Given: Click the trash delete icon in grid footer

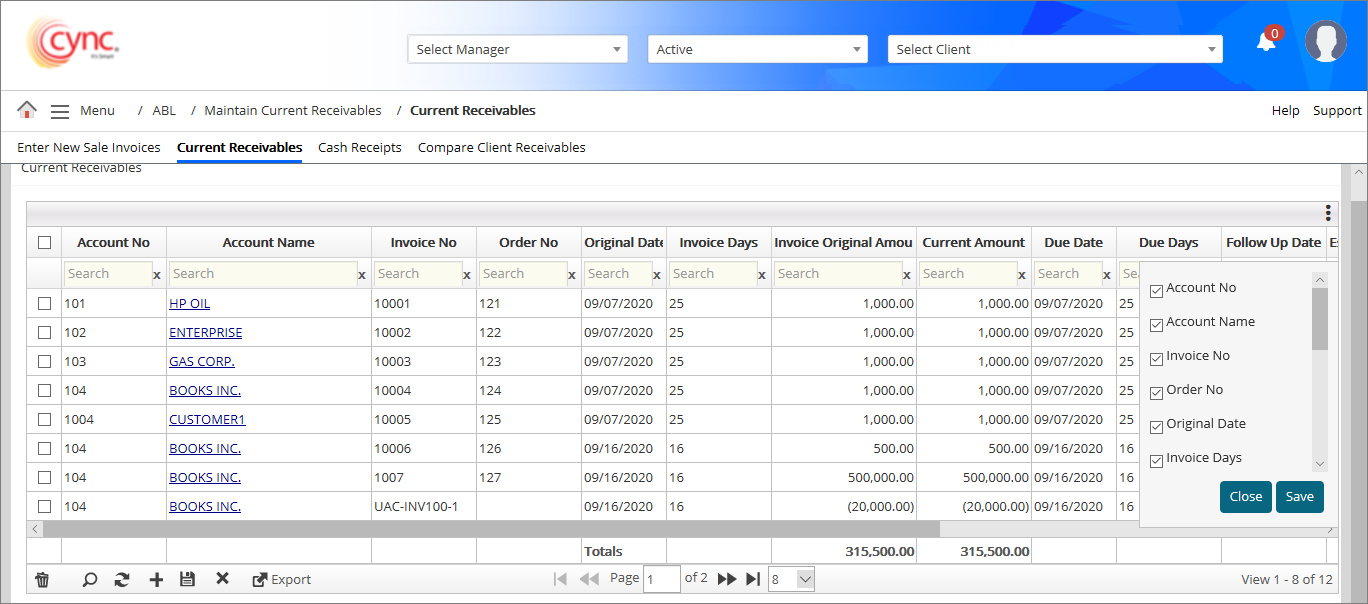Looking at the screenshot, I should 42,579.
